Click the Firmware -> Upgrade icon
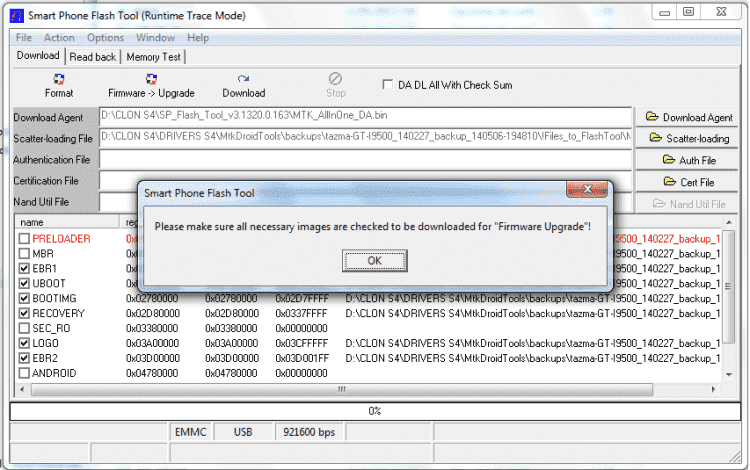This screenshot has width=750, height=470. coord(151,79)
